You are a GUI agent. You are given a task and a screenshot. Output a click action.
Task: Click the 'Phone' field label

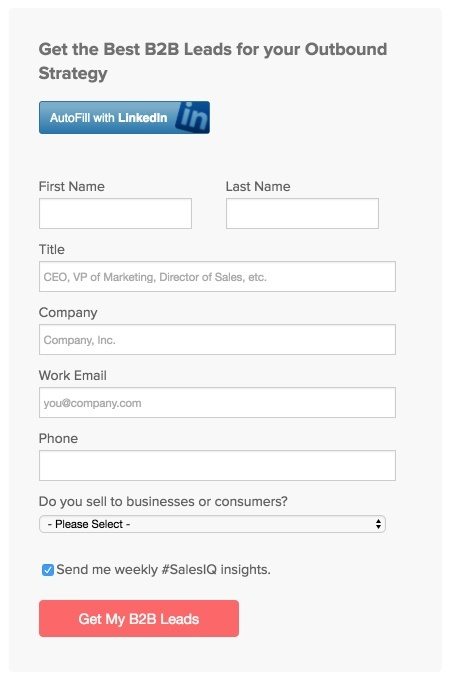pyautogui.click(x=58, y=438)
